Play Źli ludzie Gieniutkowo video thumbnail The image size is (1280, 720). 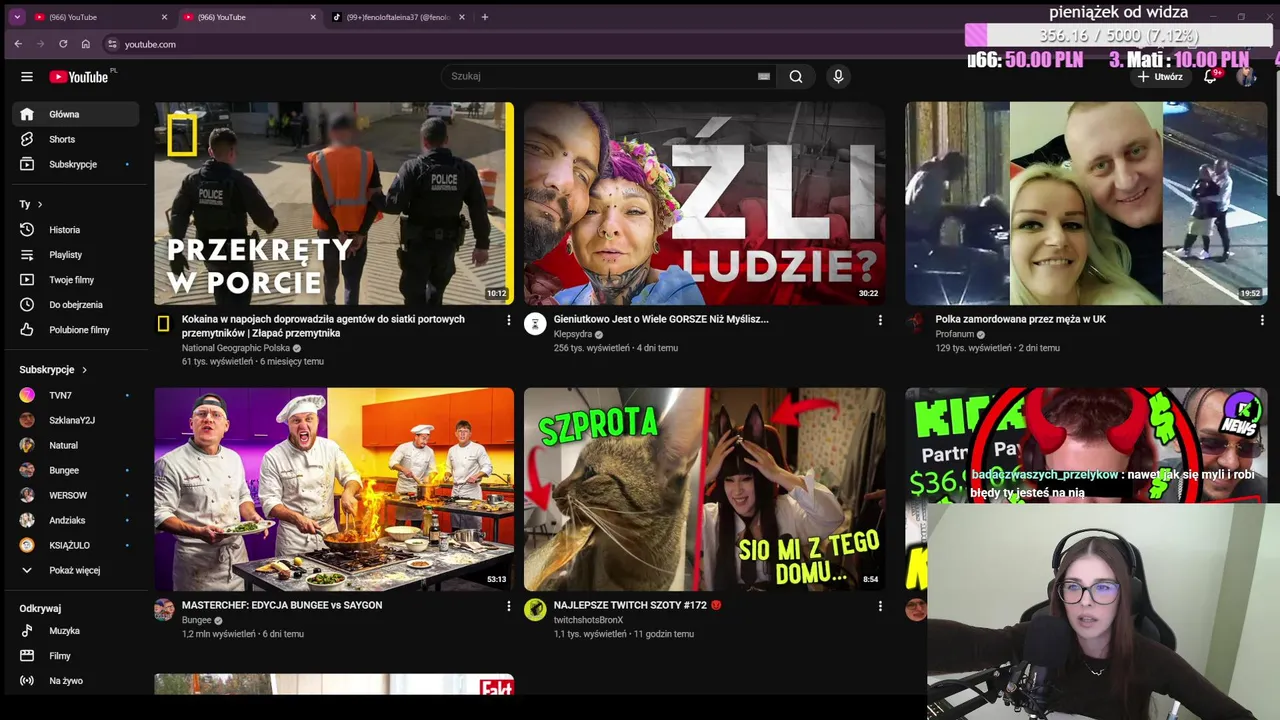(704, 203)
